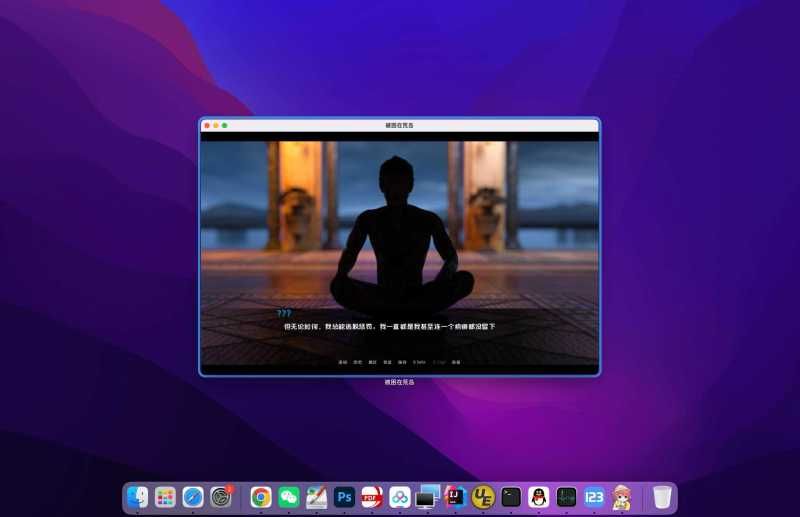800x517 pixels.
Task: Open 历史 (History) in the quick menu
Action: (358, 362)
